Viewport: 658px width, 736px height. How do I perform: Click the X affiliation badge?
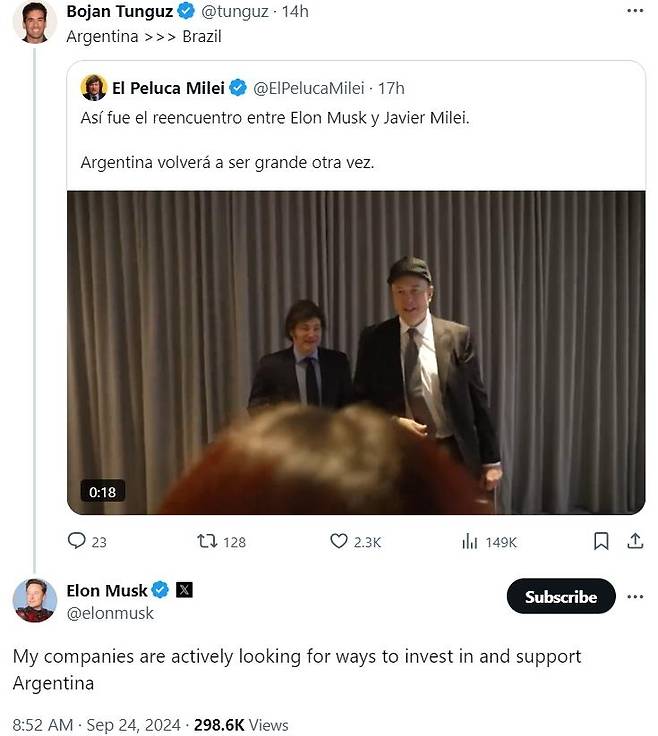tap(184, 590)
